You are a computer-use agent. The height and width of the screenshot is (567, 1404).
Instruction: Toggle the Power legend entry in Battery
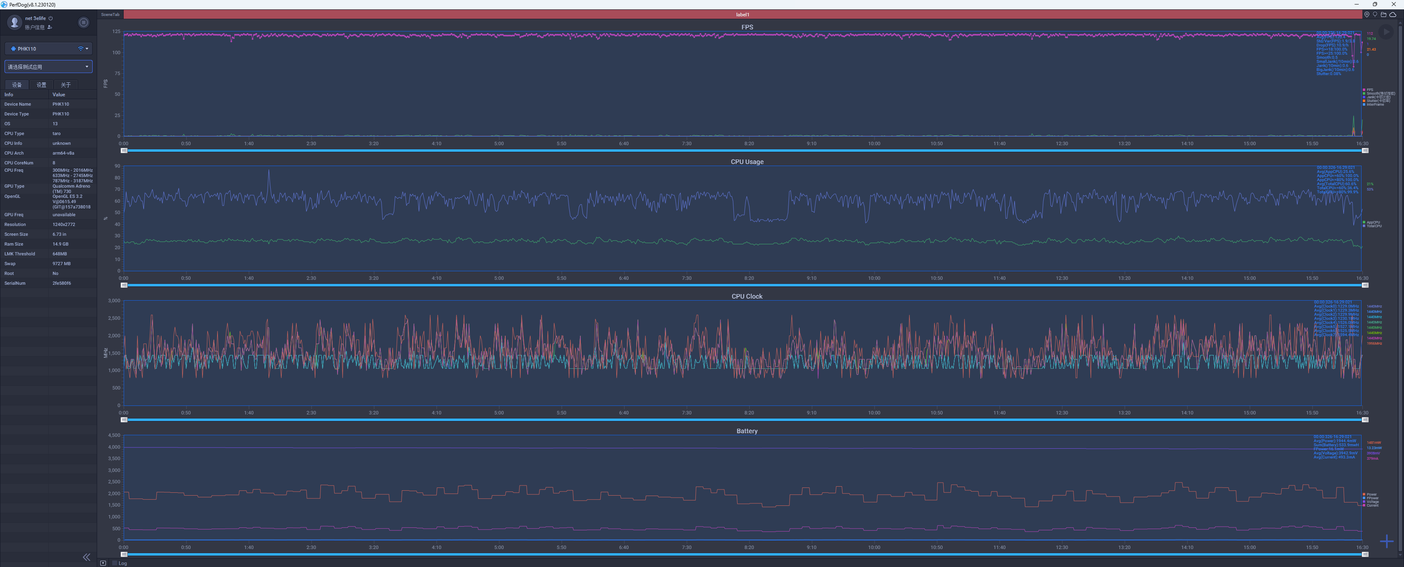(1370, 494)
